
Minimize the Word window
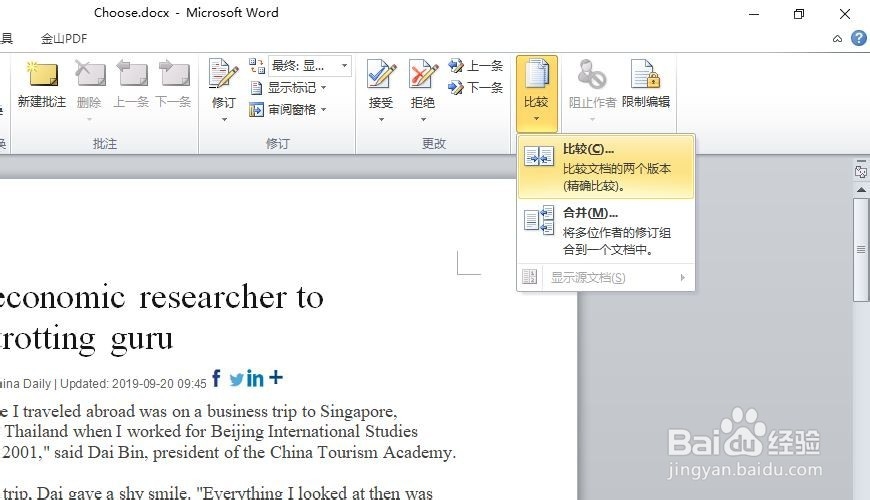point(753,14)
